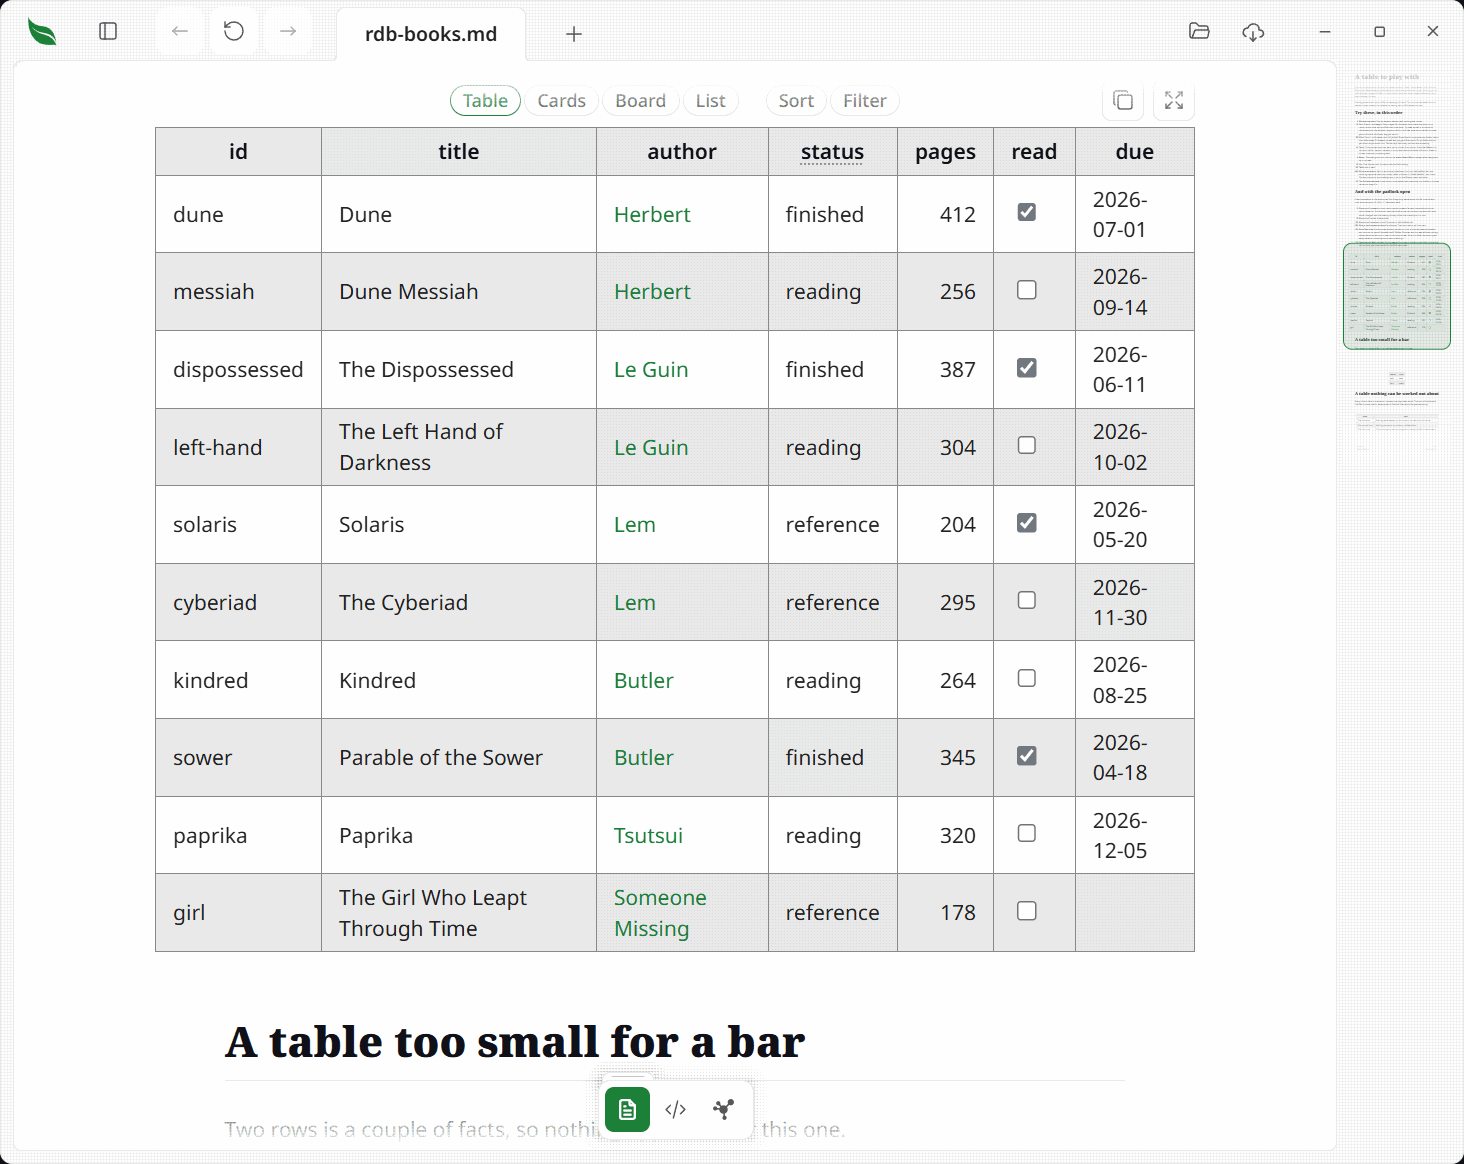This screenshot has width=1464, height=1164.
Task: Click the empty due cell for girl
Action: [x=1135, y=913]
